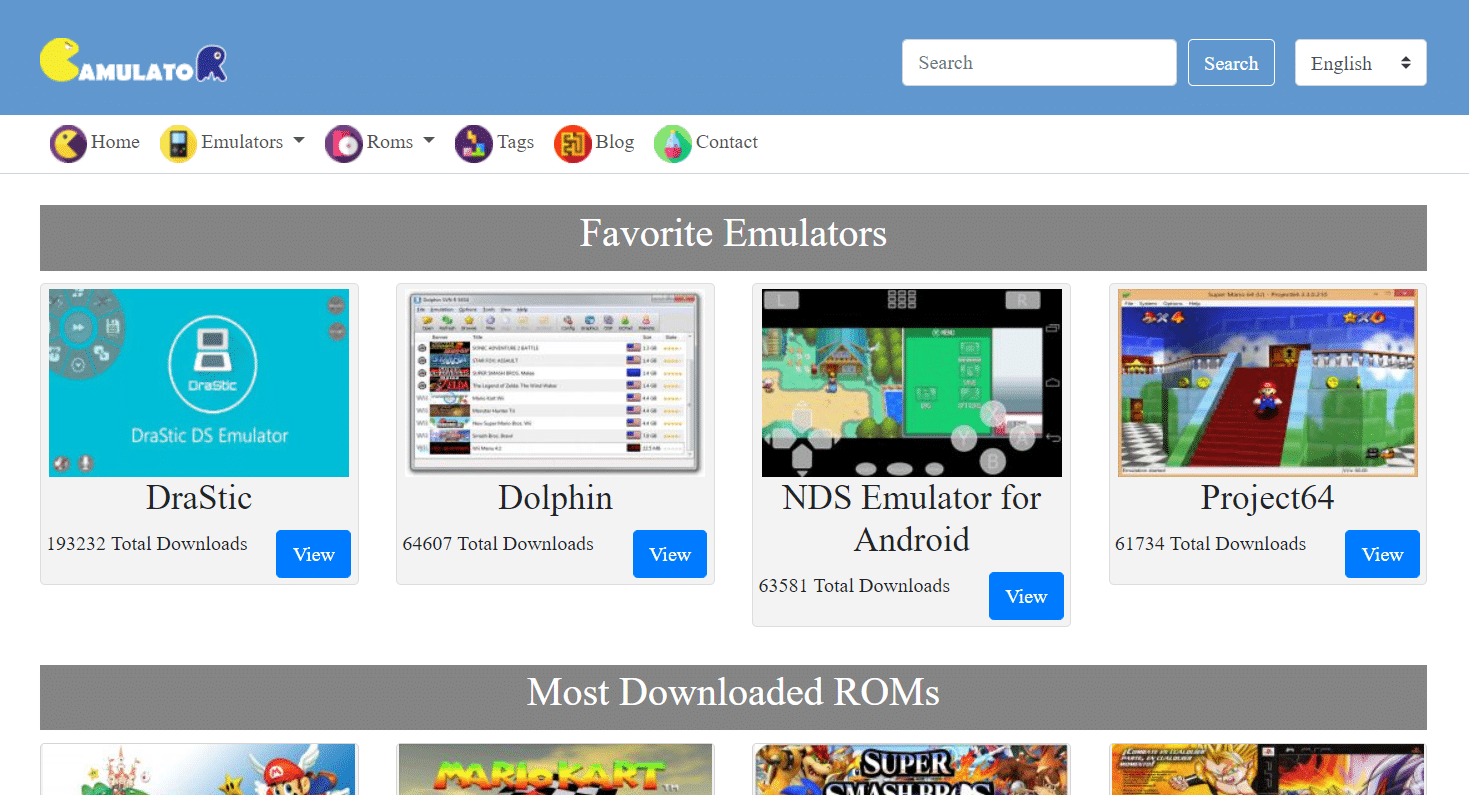
Task: Click the Search button
Action: pos(1231,63)
